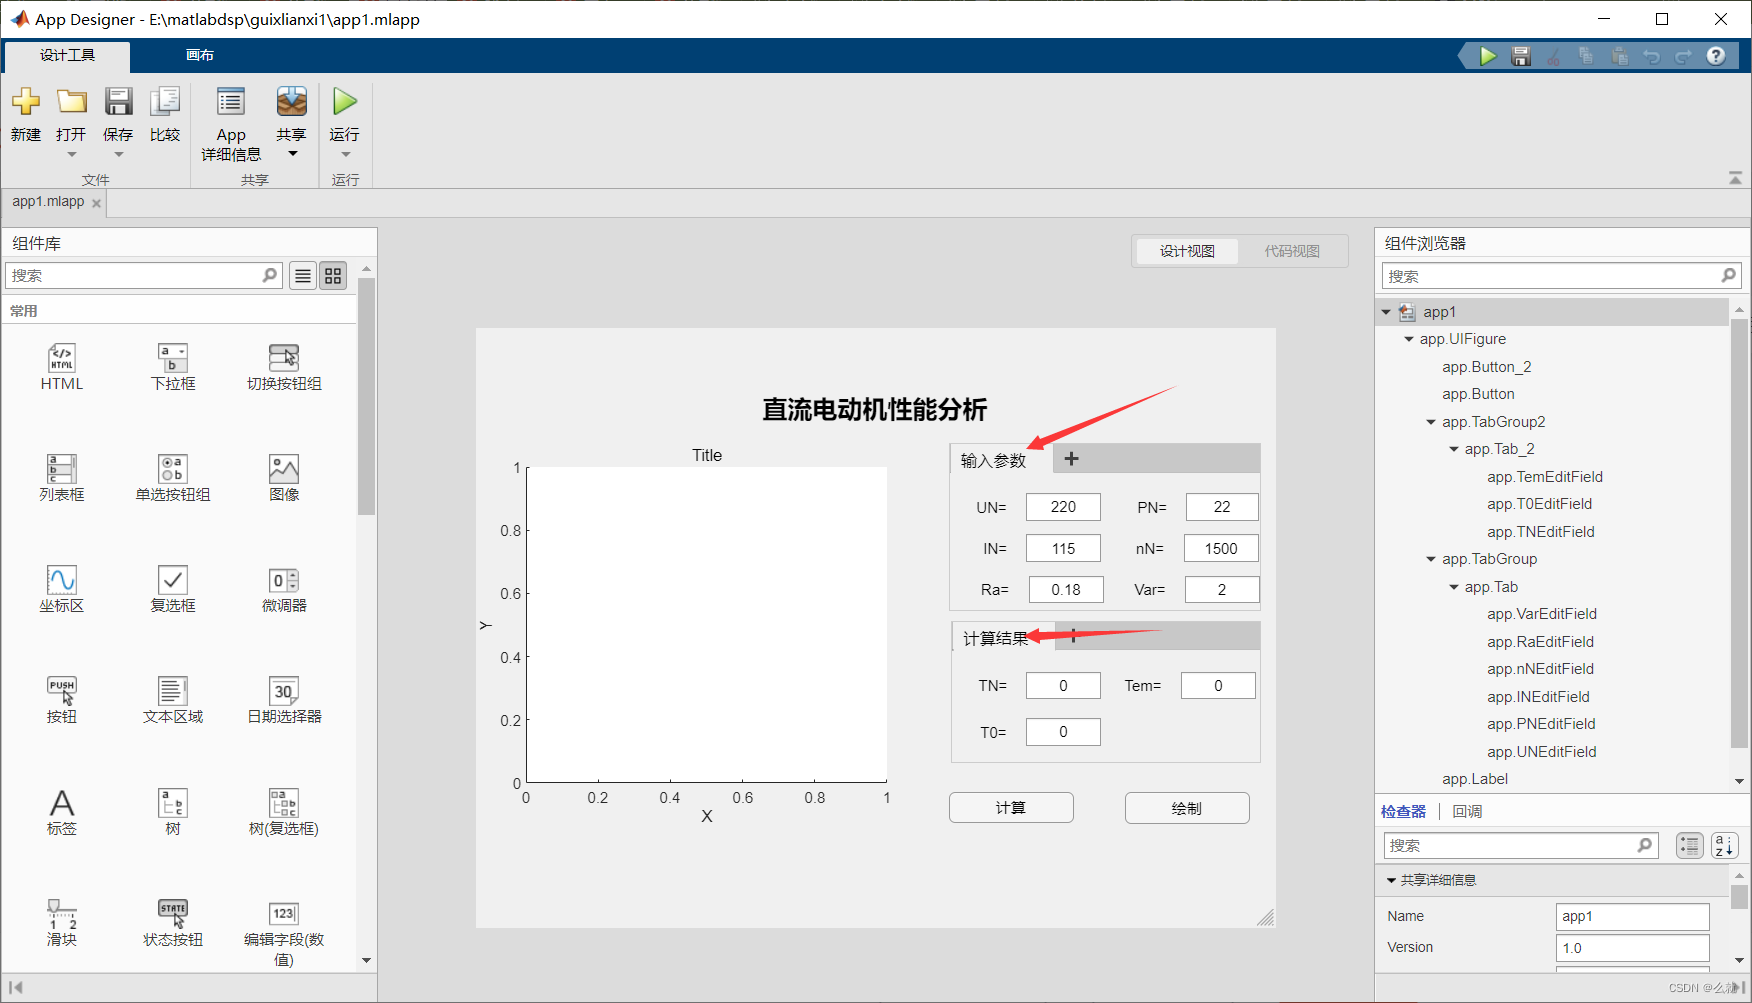Image resolution: width=1752 pixels, height=1003 pixels.
Task: Switch component library to list view
Action: pyautogui.click(x=302, y=275)
